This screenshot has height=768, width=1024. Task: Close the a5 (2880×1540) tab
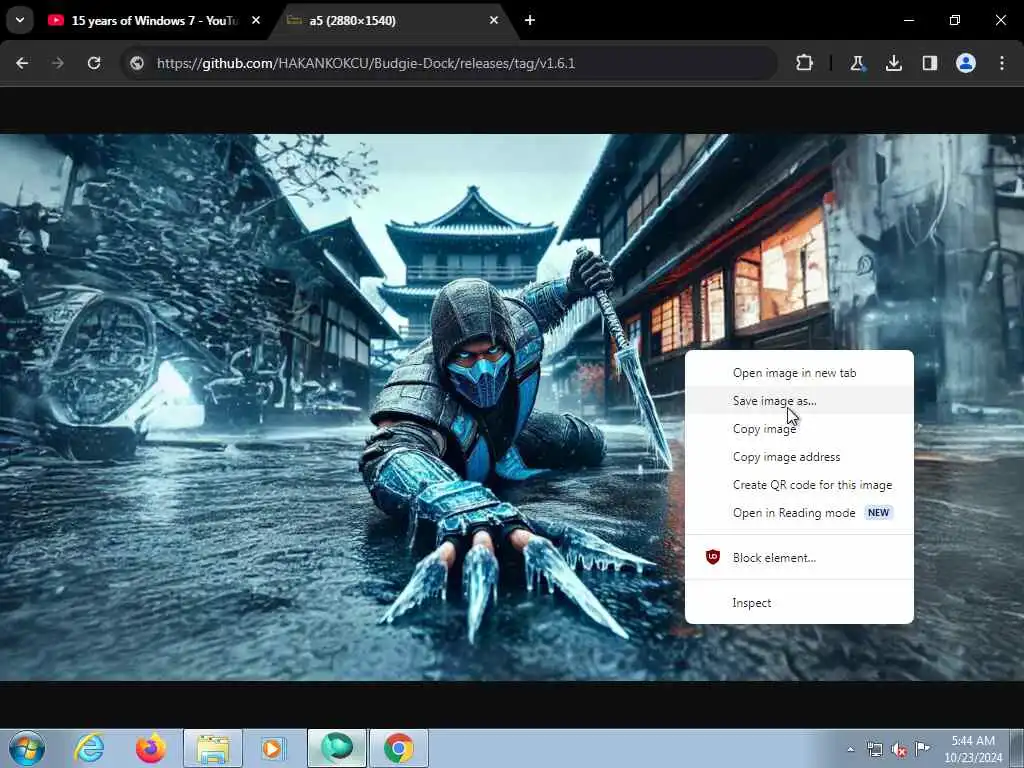click(x=494, y=20)
